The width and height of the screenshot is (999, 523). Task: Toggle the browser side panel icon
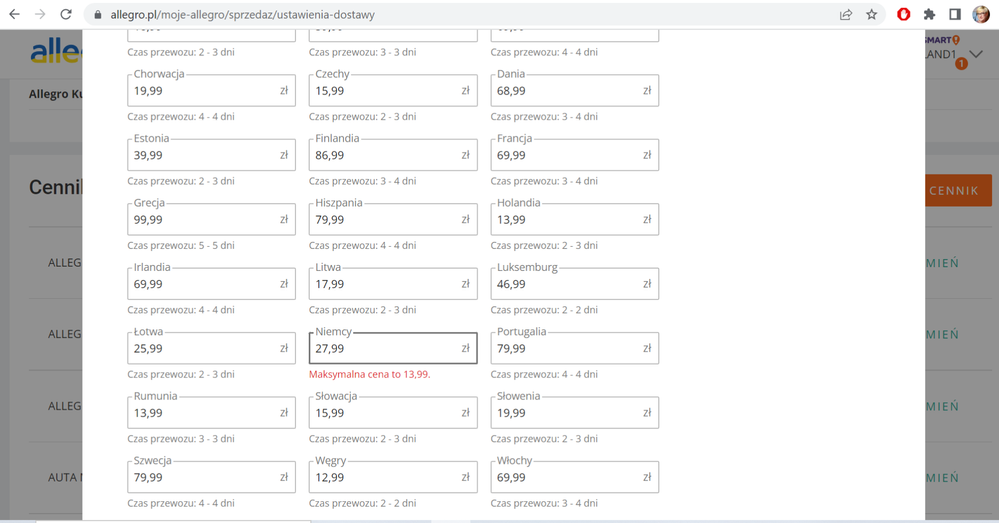[955, 15]
